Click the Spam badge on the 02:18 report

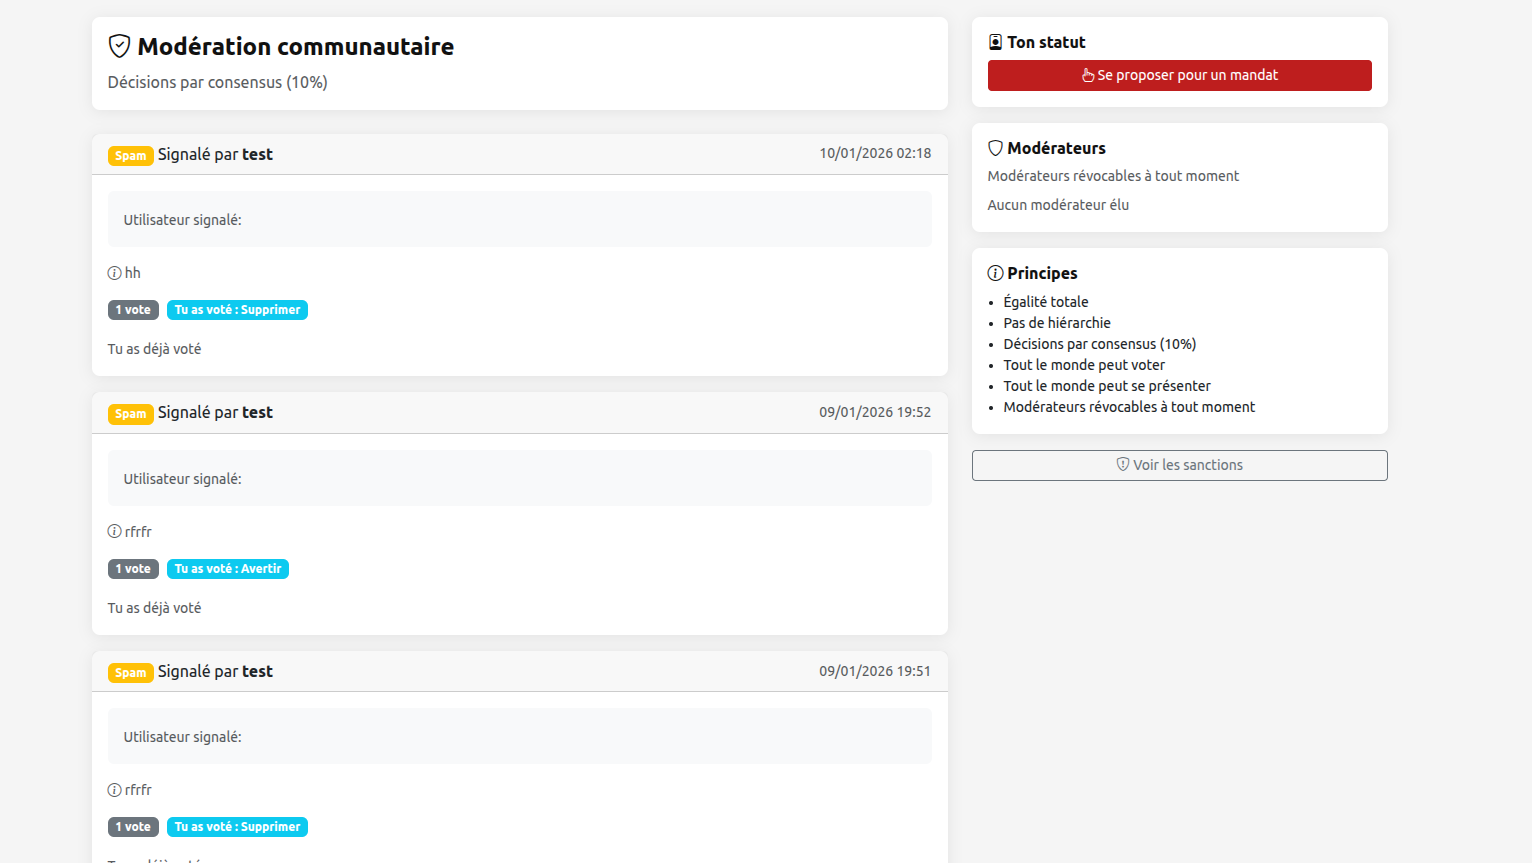point(130,155)
